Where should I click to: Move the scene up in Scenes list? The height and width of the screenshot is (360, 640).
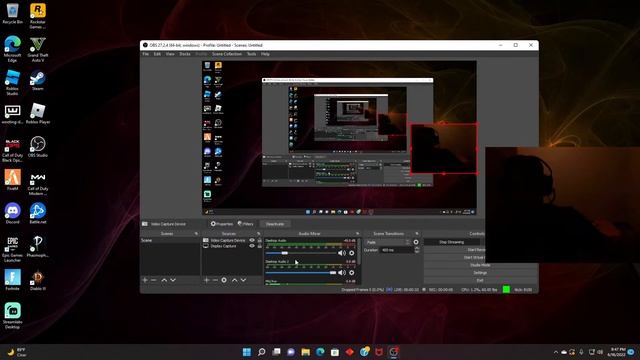pos(164,280)
